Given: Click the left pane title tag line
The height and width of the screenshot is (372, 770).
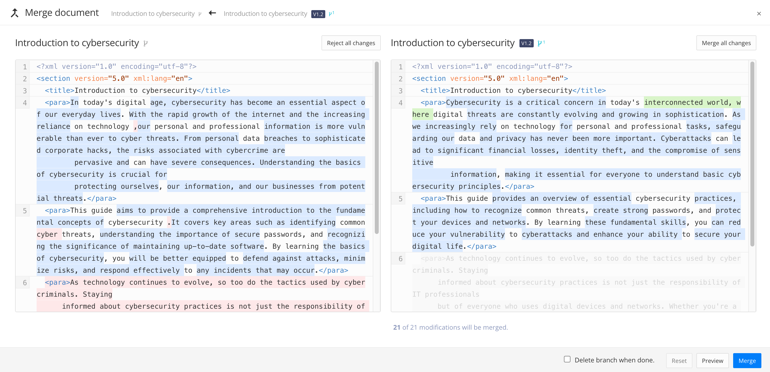Looking at the screenshot, I should (137, 91).
